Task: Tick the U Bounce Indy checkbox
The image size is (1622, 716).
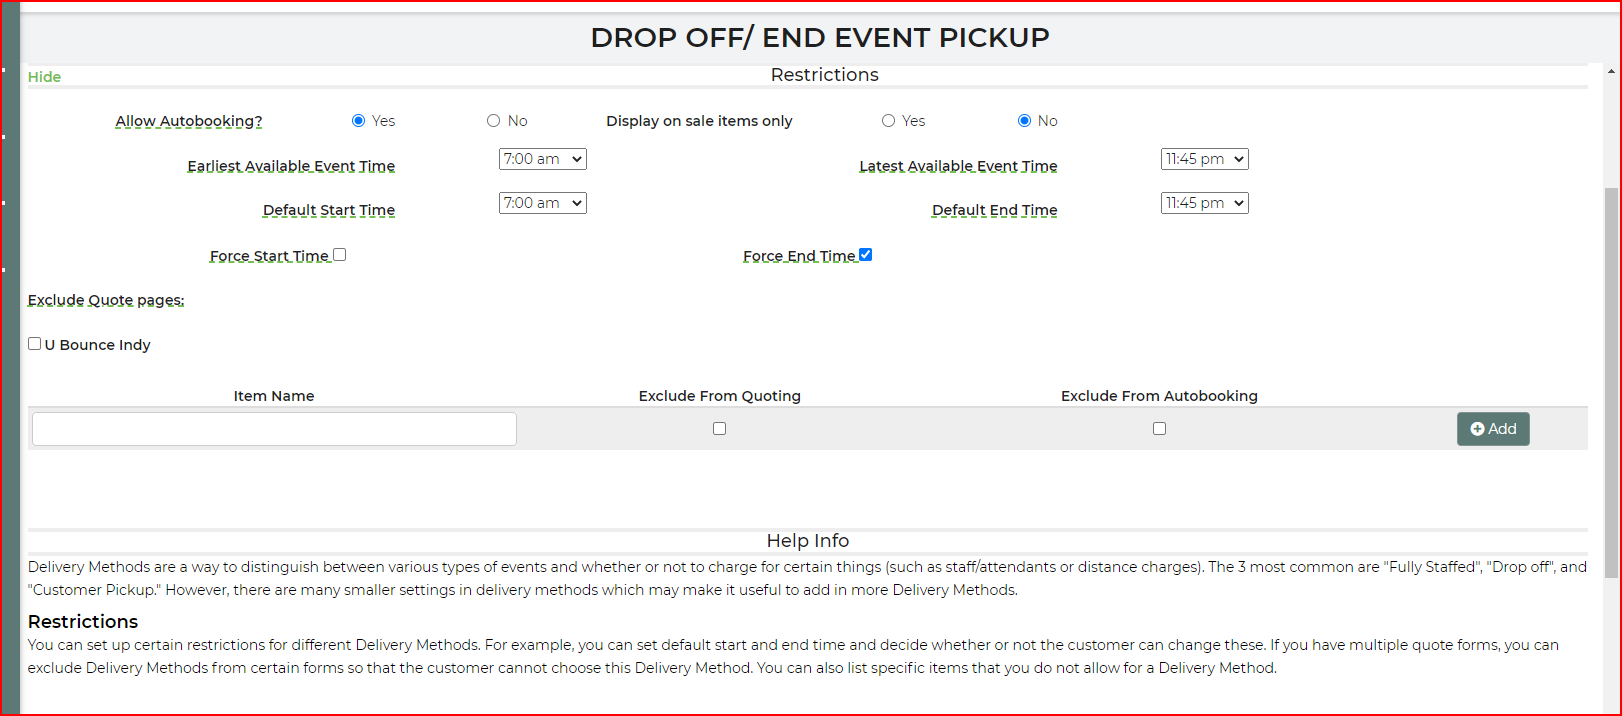Action: coord(35,344)
